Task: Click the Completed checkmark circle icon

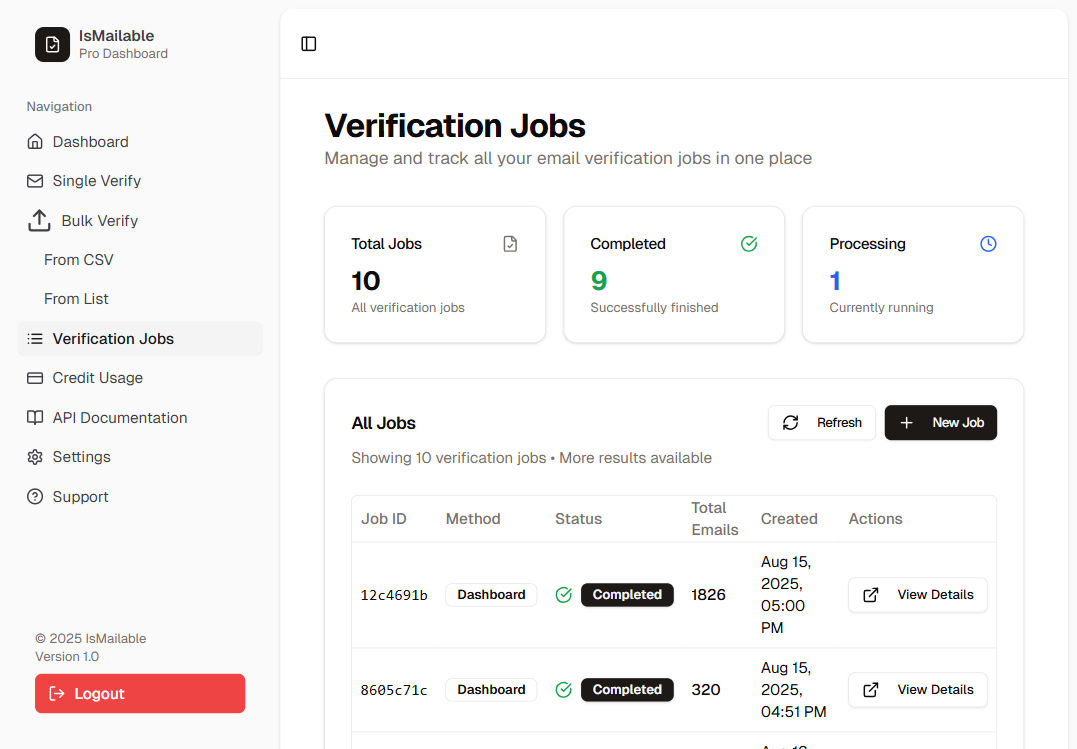Action: (749, 244)
